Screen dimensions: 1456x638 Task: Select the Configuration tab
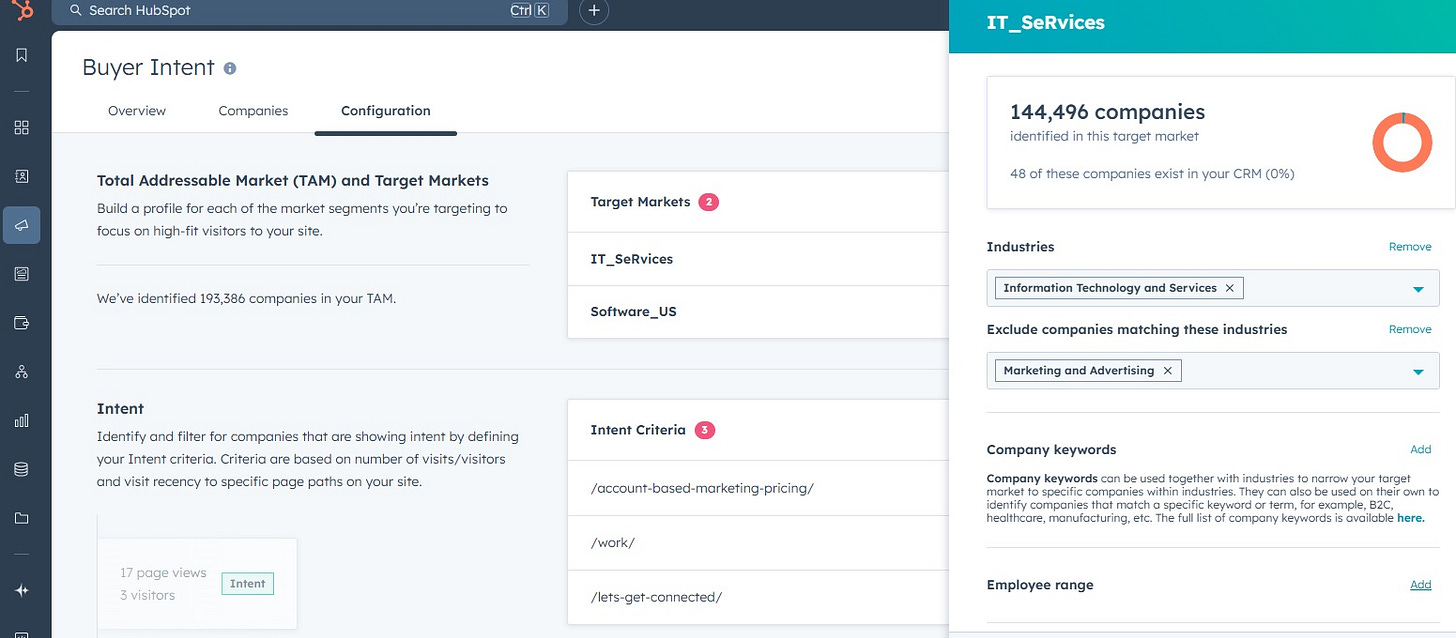tap(386, 111)
